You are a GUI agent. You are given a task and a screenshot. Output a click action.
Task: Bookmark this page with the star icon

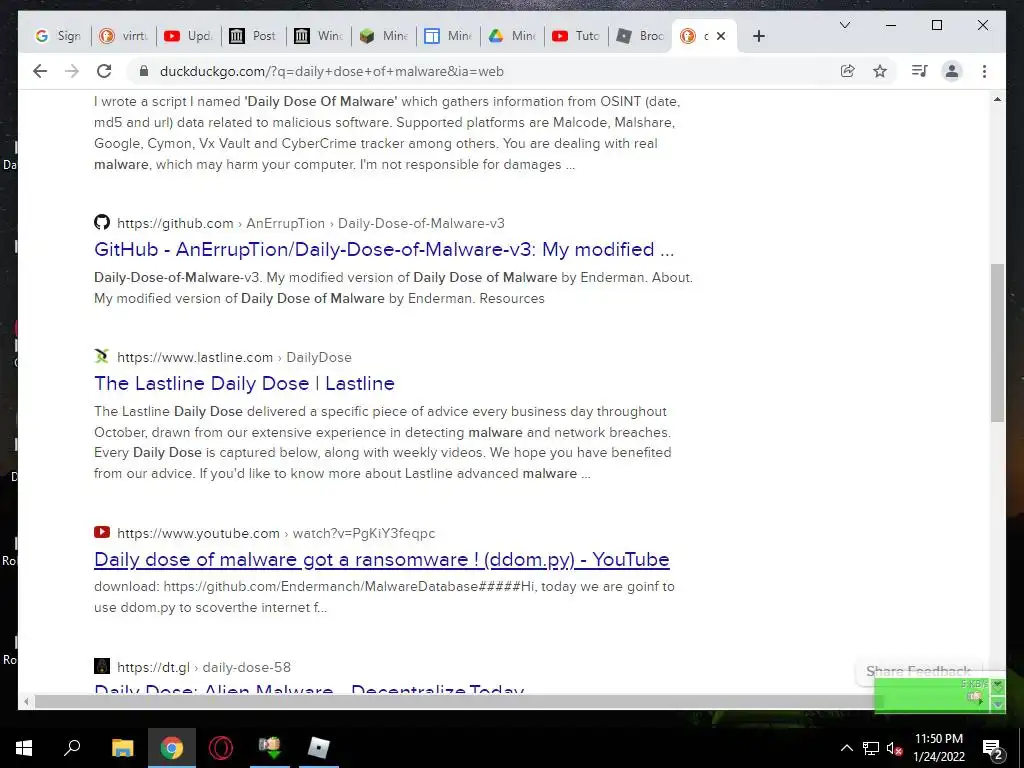(880, 71)
